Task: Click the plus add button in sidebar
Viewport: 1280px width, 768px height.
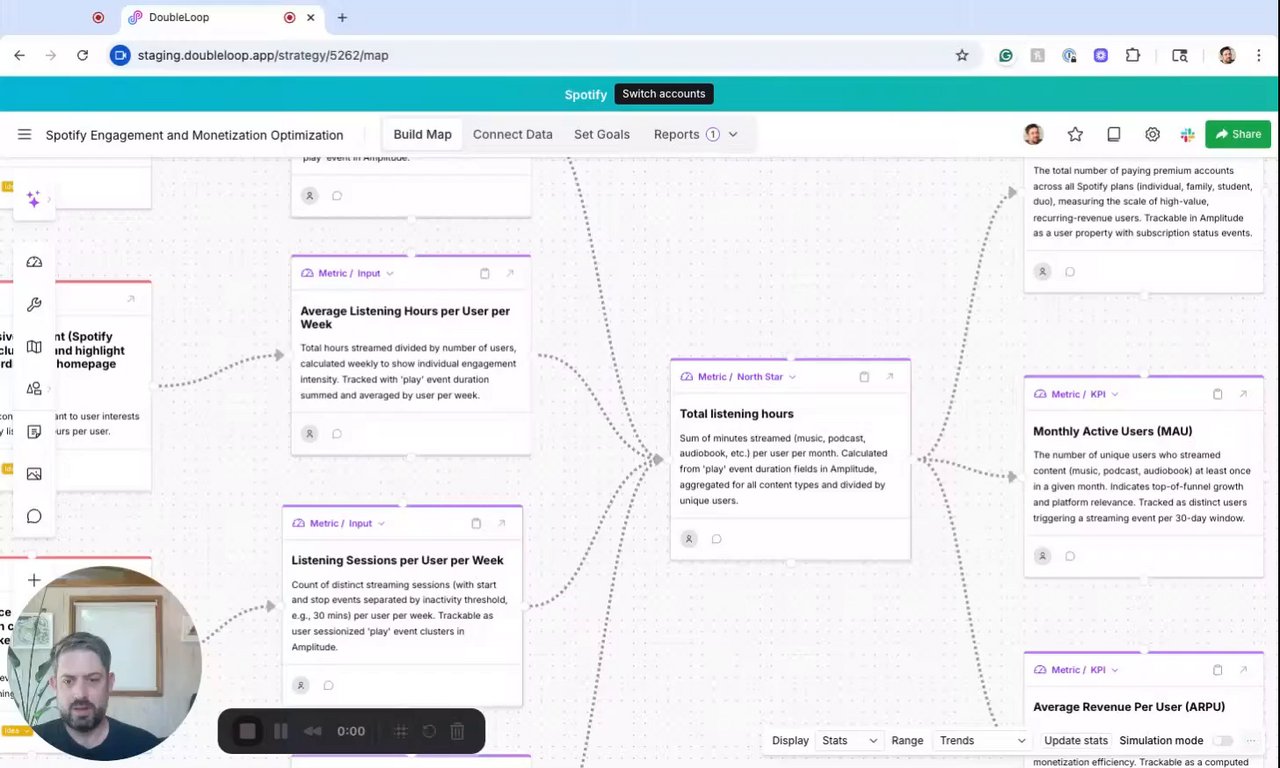Action: tap(34, 580)
